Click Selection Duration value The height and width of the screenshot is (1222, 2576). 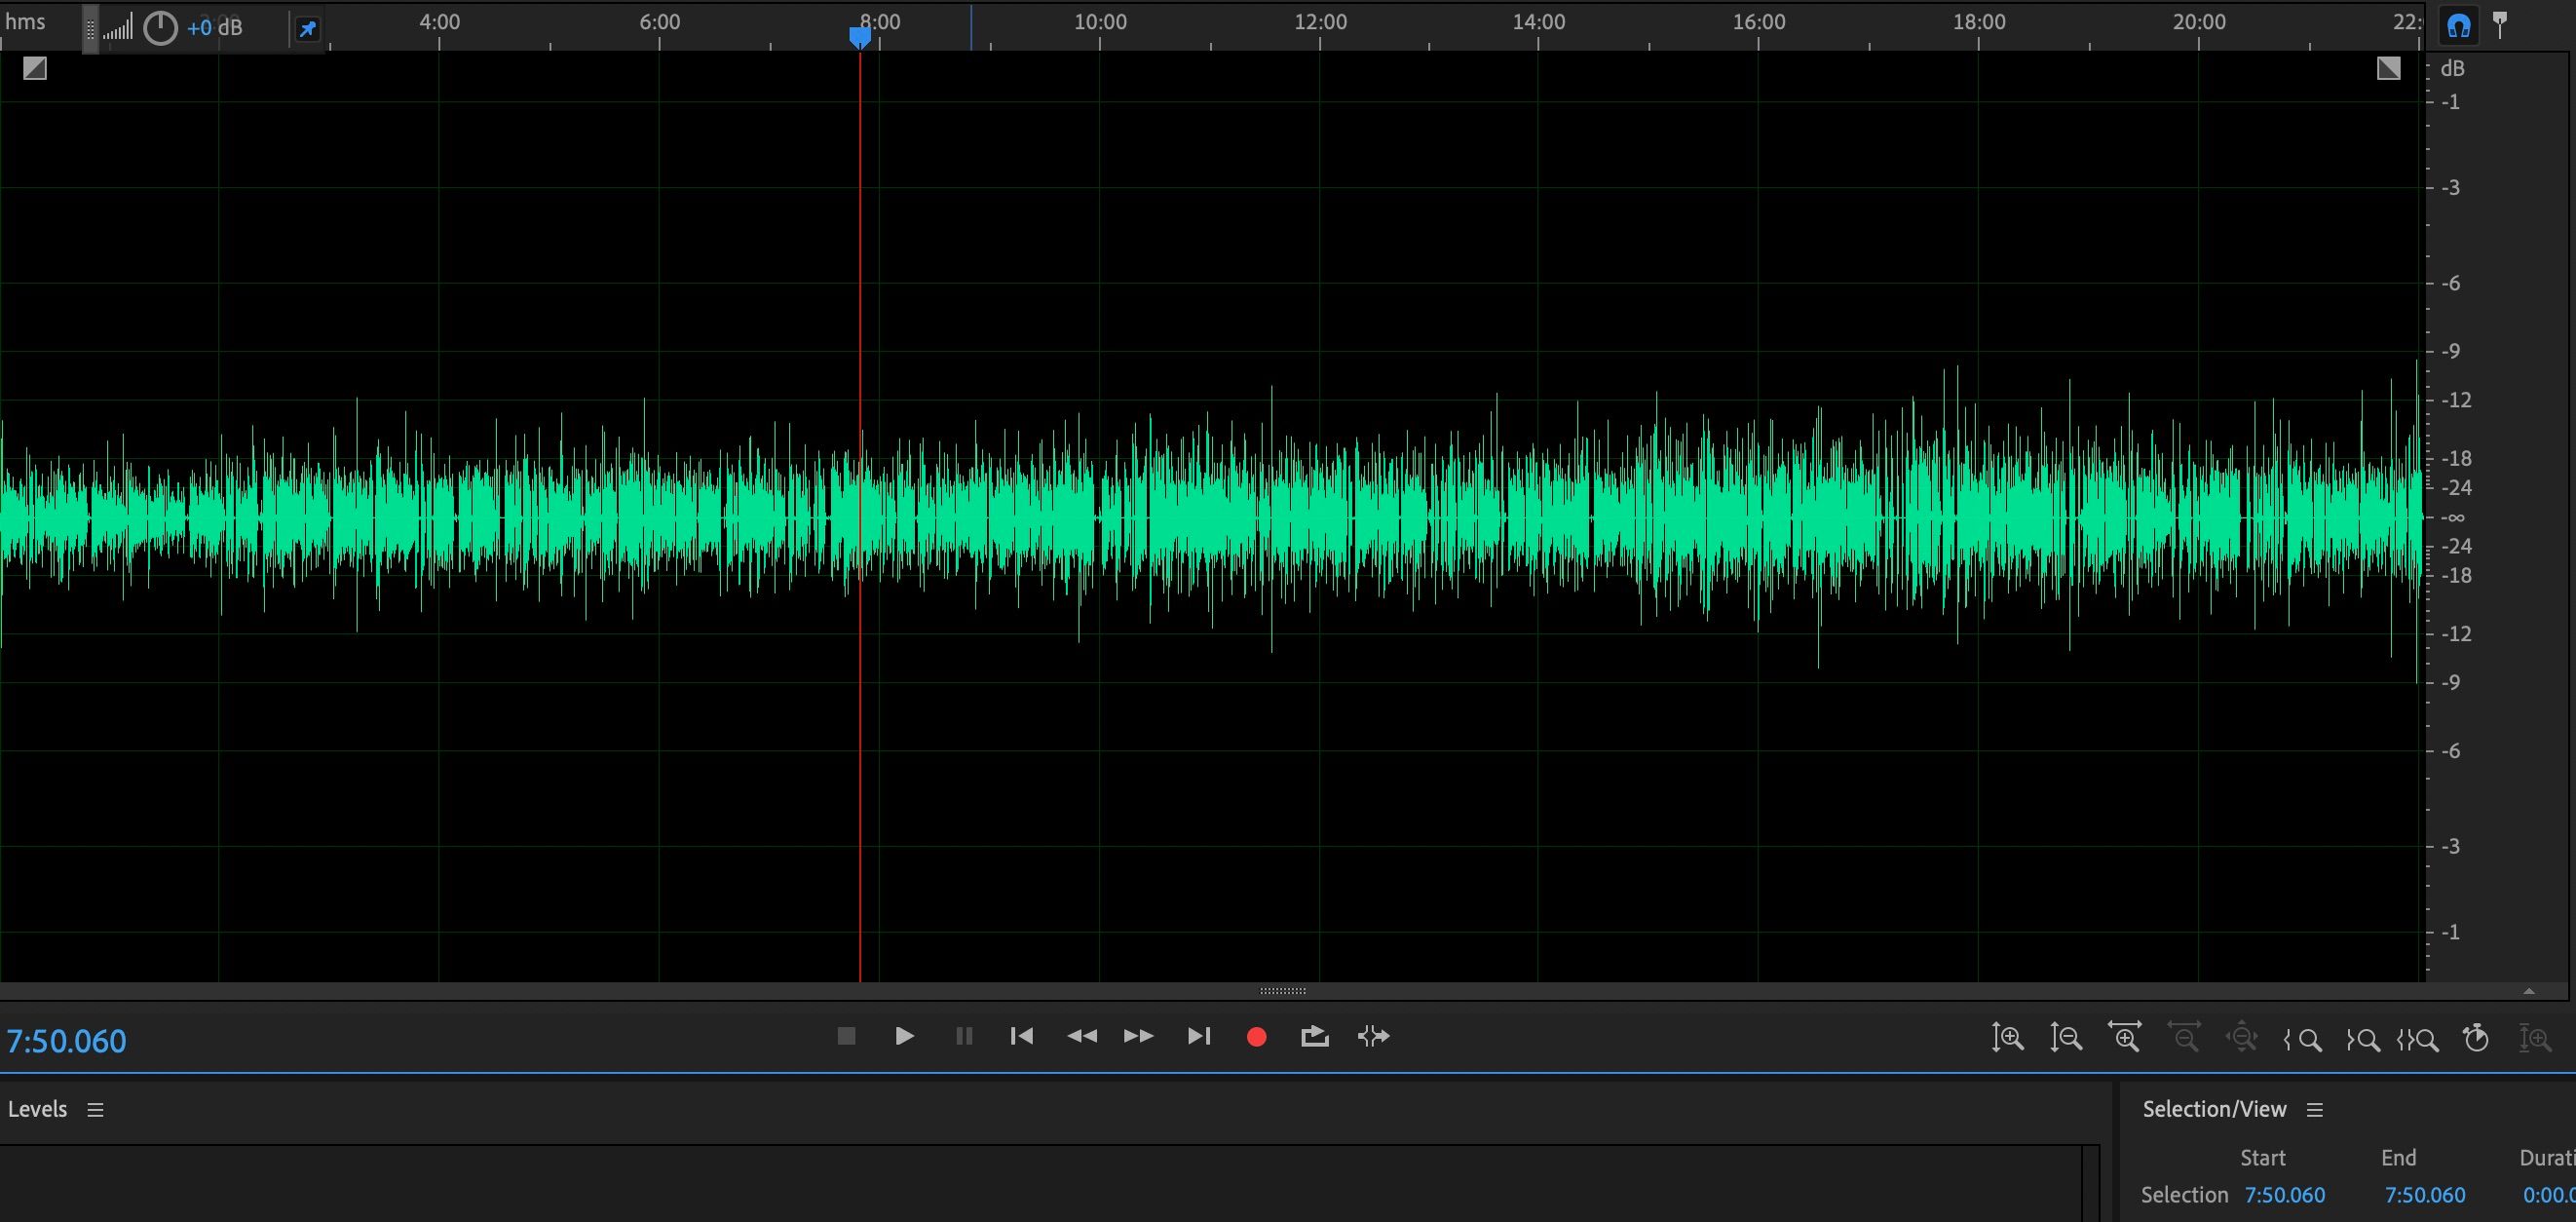click(x=2549, y=1195)
